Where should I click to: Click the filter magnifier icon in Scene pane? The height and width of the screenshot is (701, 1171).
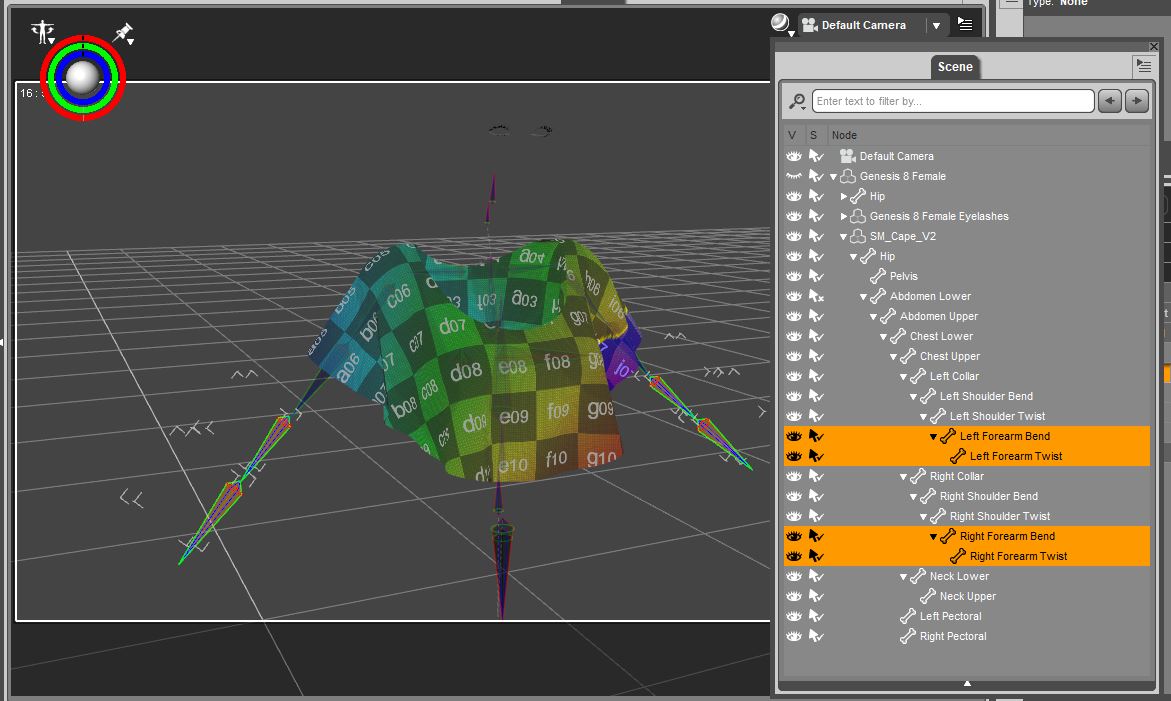pyautogui.click(x=797, y=101)
